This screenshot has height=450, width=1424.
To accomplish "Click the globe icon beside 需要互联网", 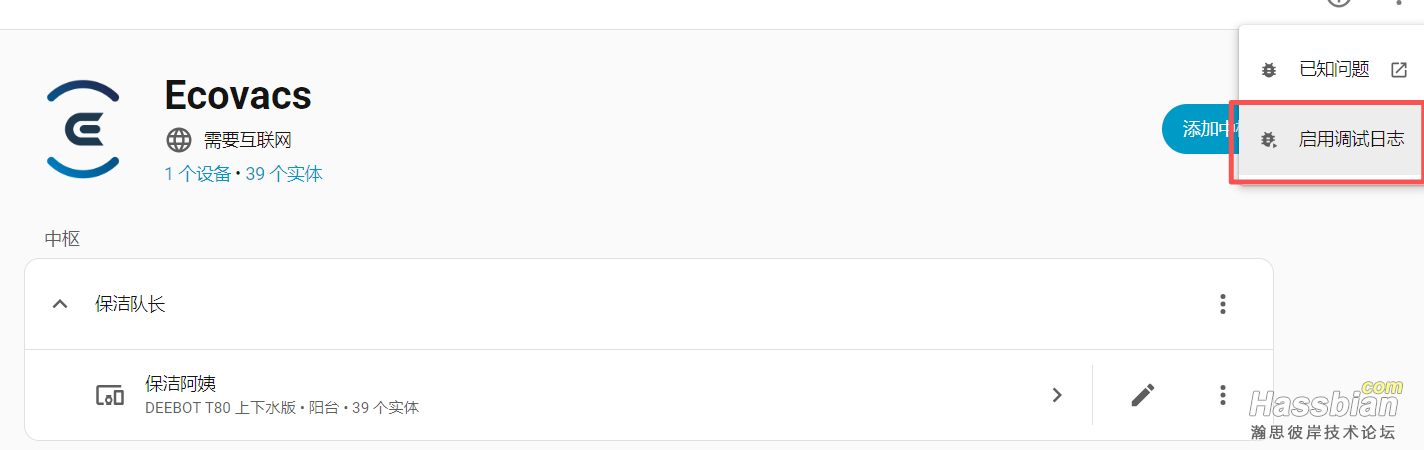I will point(179,140).
